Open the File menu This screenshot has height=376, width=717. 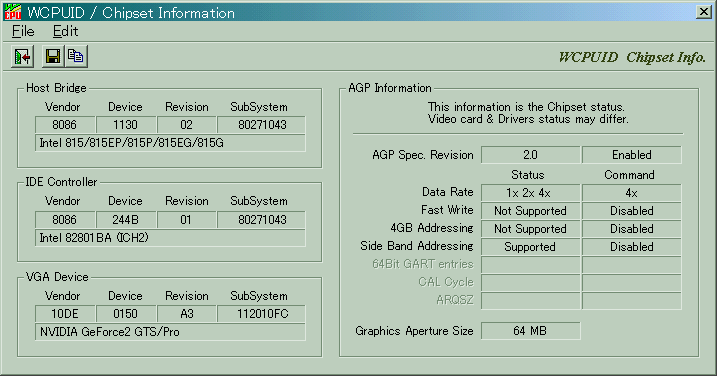coord(23,31)
